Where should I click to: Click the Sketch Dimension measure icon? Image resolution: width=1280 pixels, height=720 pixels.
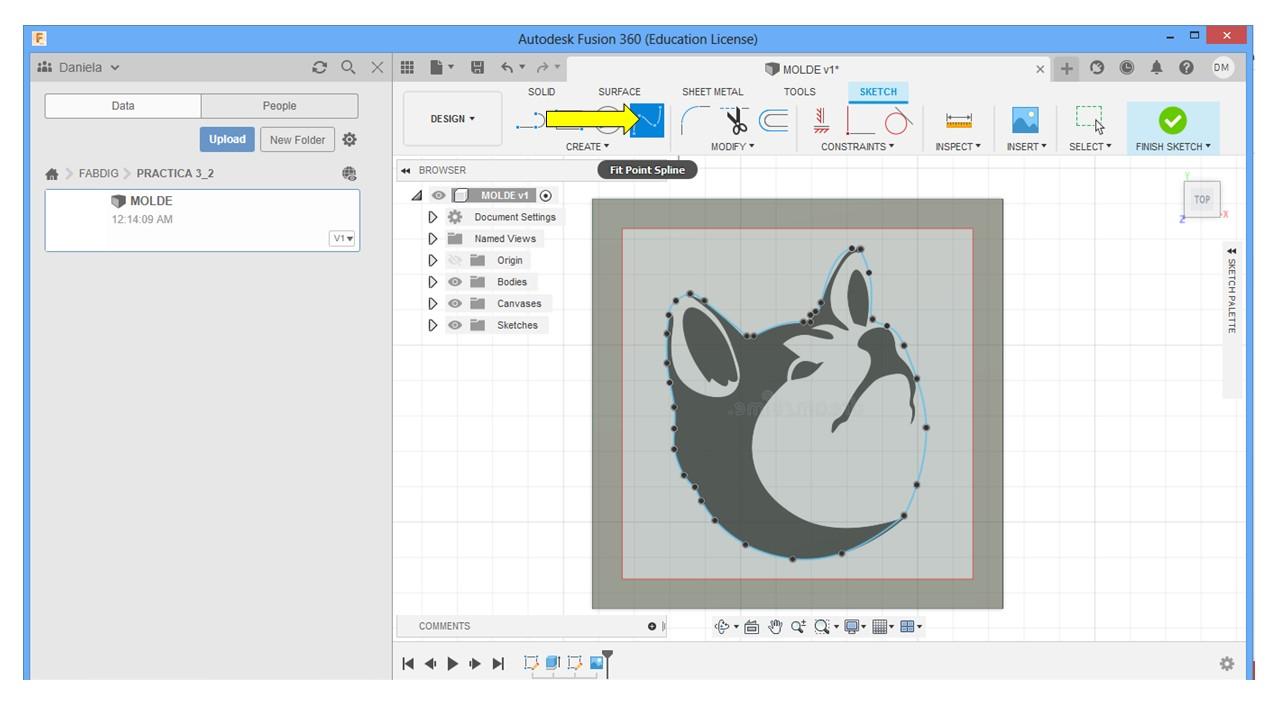(x=958, y=121)
